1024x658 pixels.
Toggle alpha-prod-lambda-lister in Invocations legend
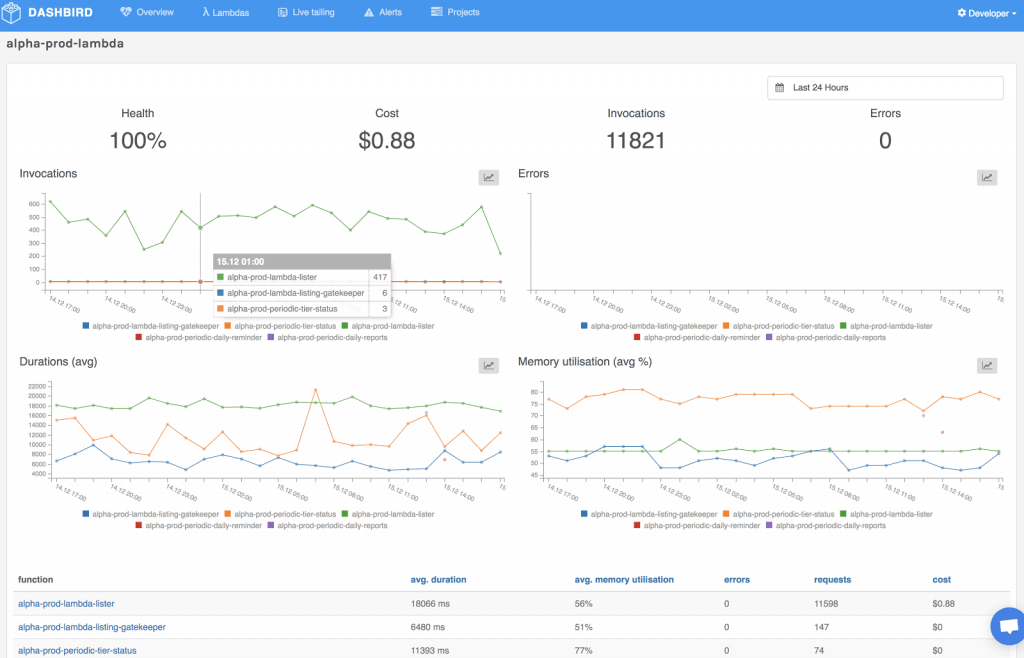(x=388, y=326)
